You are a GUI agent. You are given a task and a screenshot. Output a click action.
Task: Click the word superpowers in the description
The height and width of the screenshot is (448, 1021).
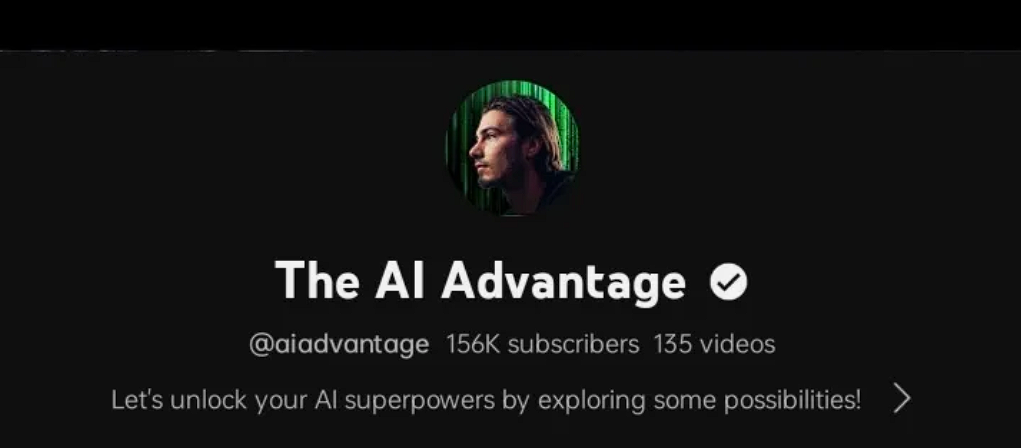pyautogui.click(x=419, y=400)
